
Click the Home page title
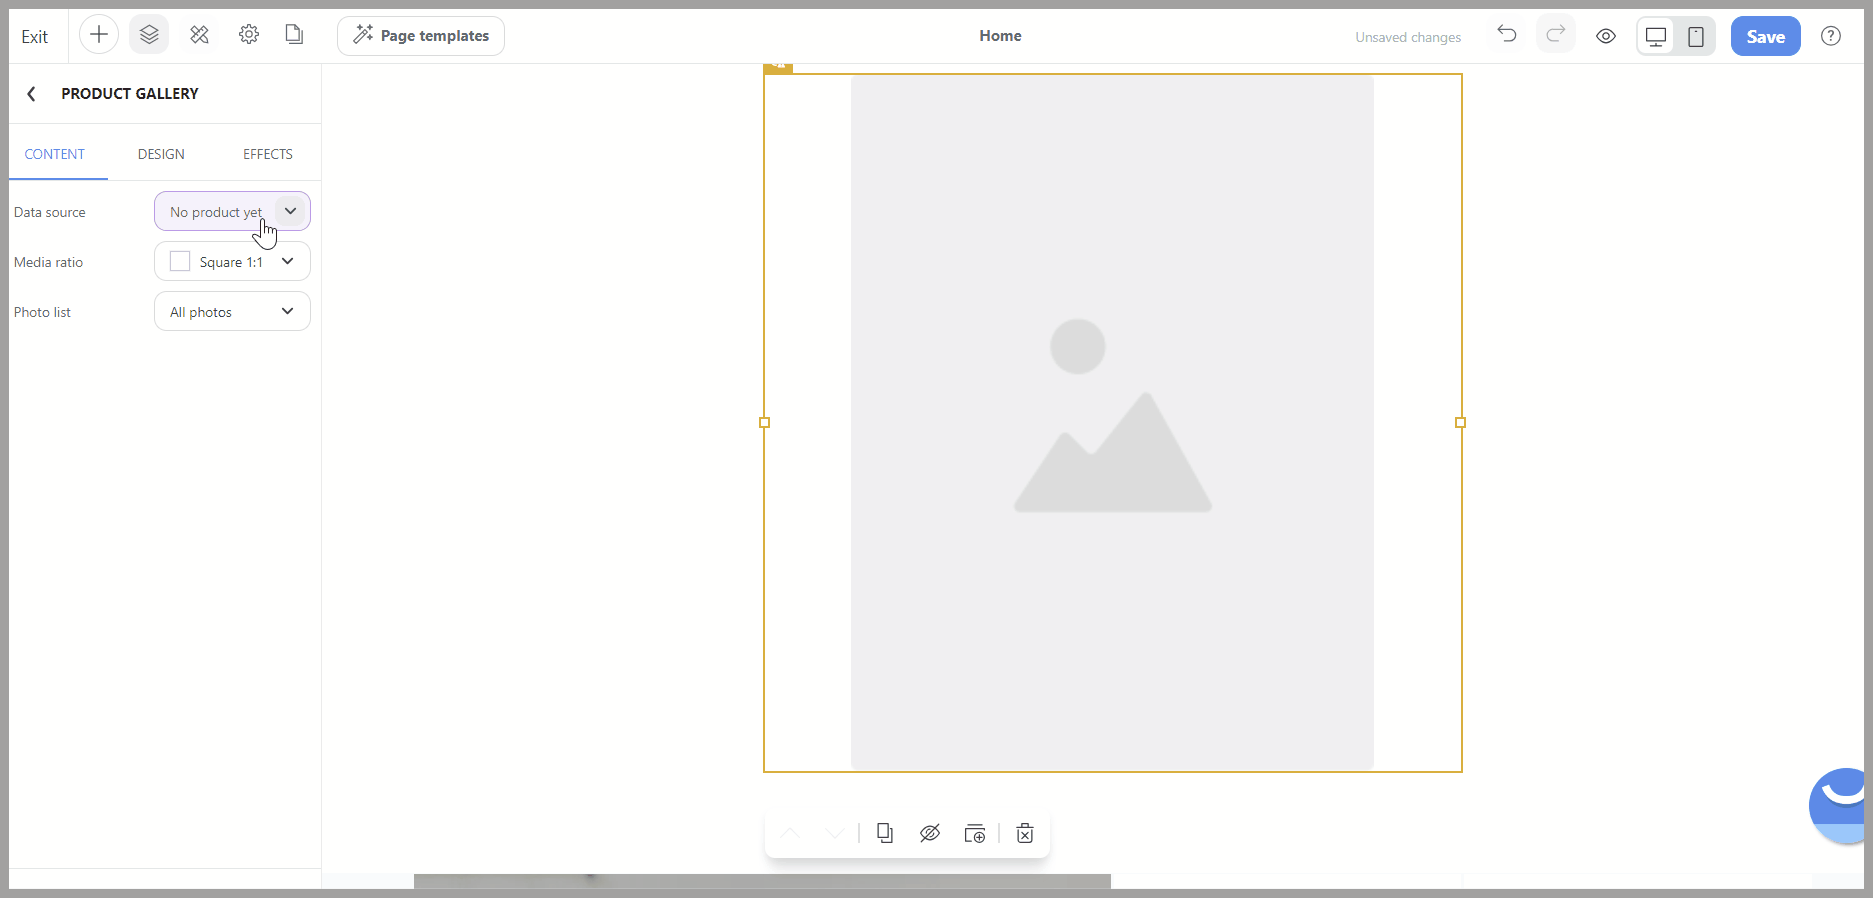coord(1000,36)
